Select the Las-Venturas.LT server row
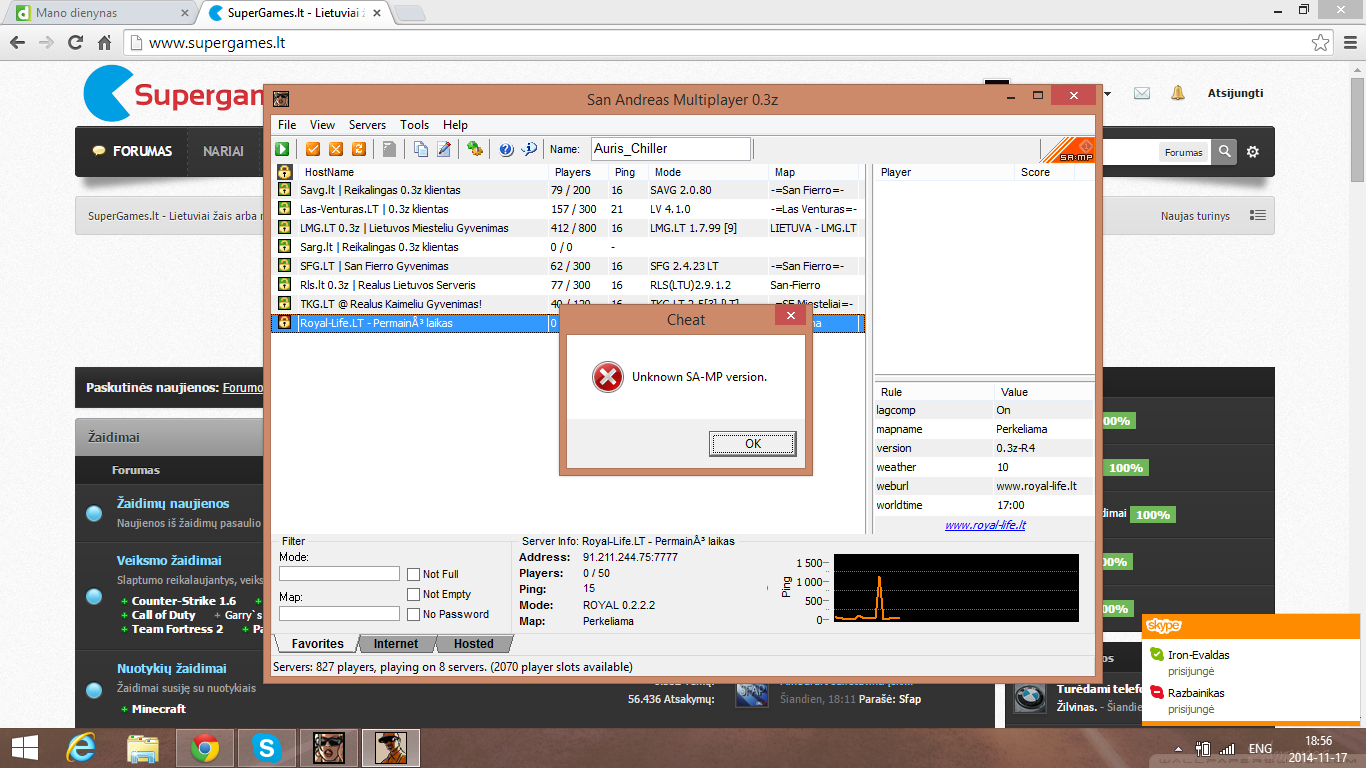 pyautogui.click(x=568, y=209)
